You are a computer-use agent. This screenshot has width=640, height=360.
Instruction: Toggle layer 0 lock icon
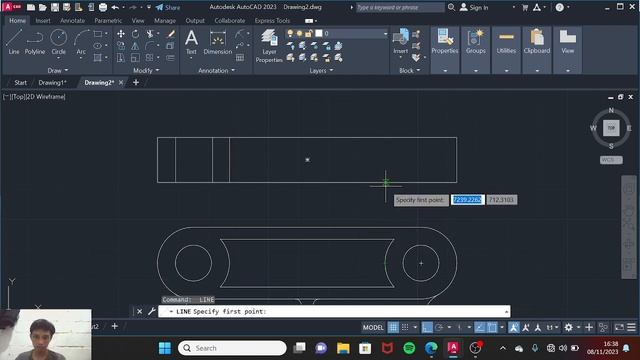click(x=309, y=33)
